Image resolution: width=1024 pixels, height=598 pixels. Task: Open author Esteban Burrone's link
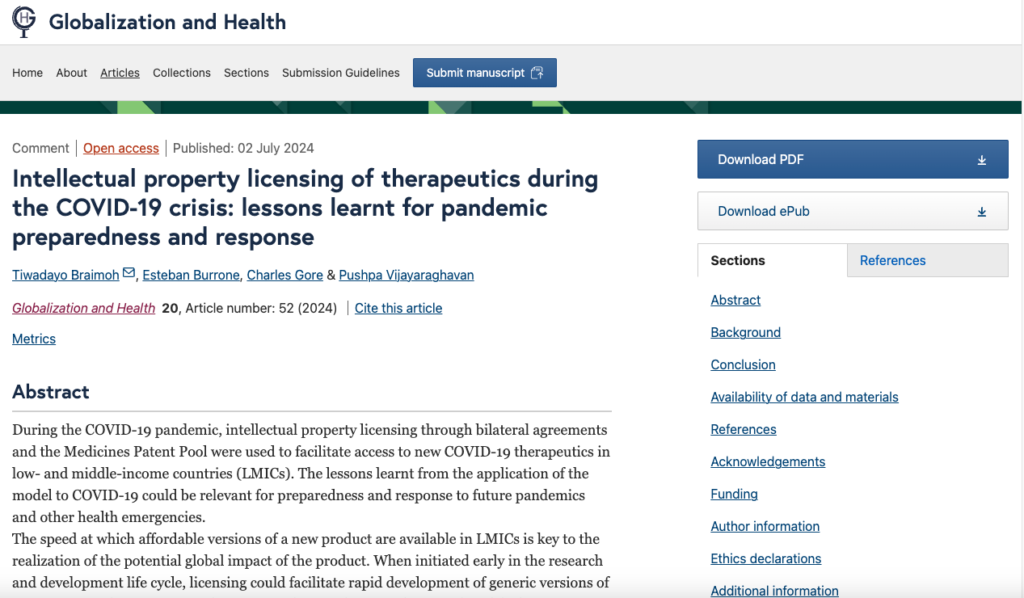point(190,275)
